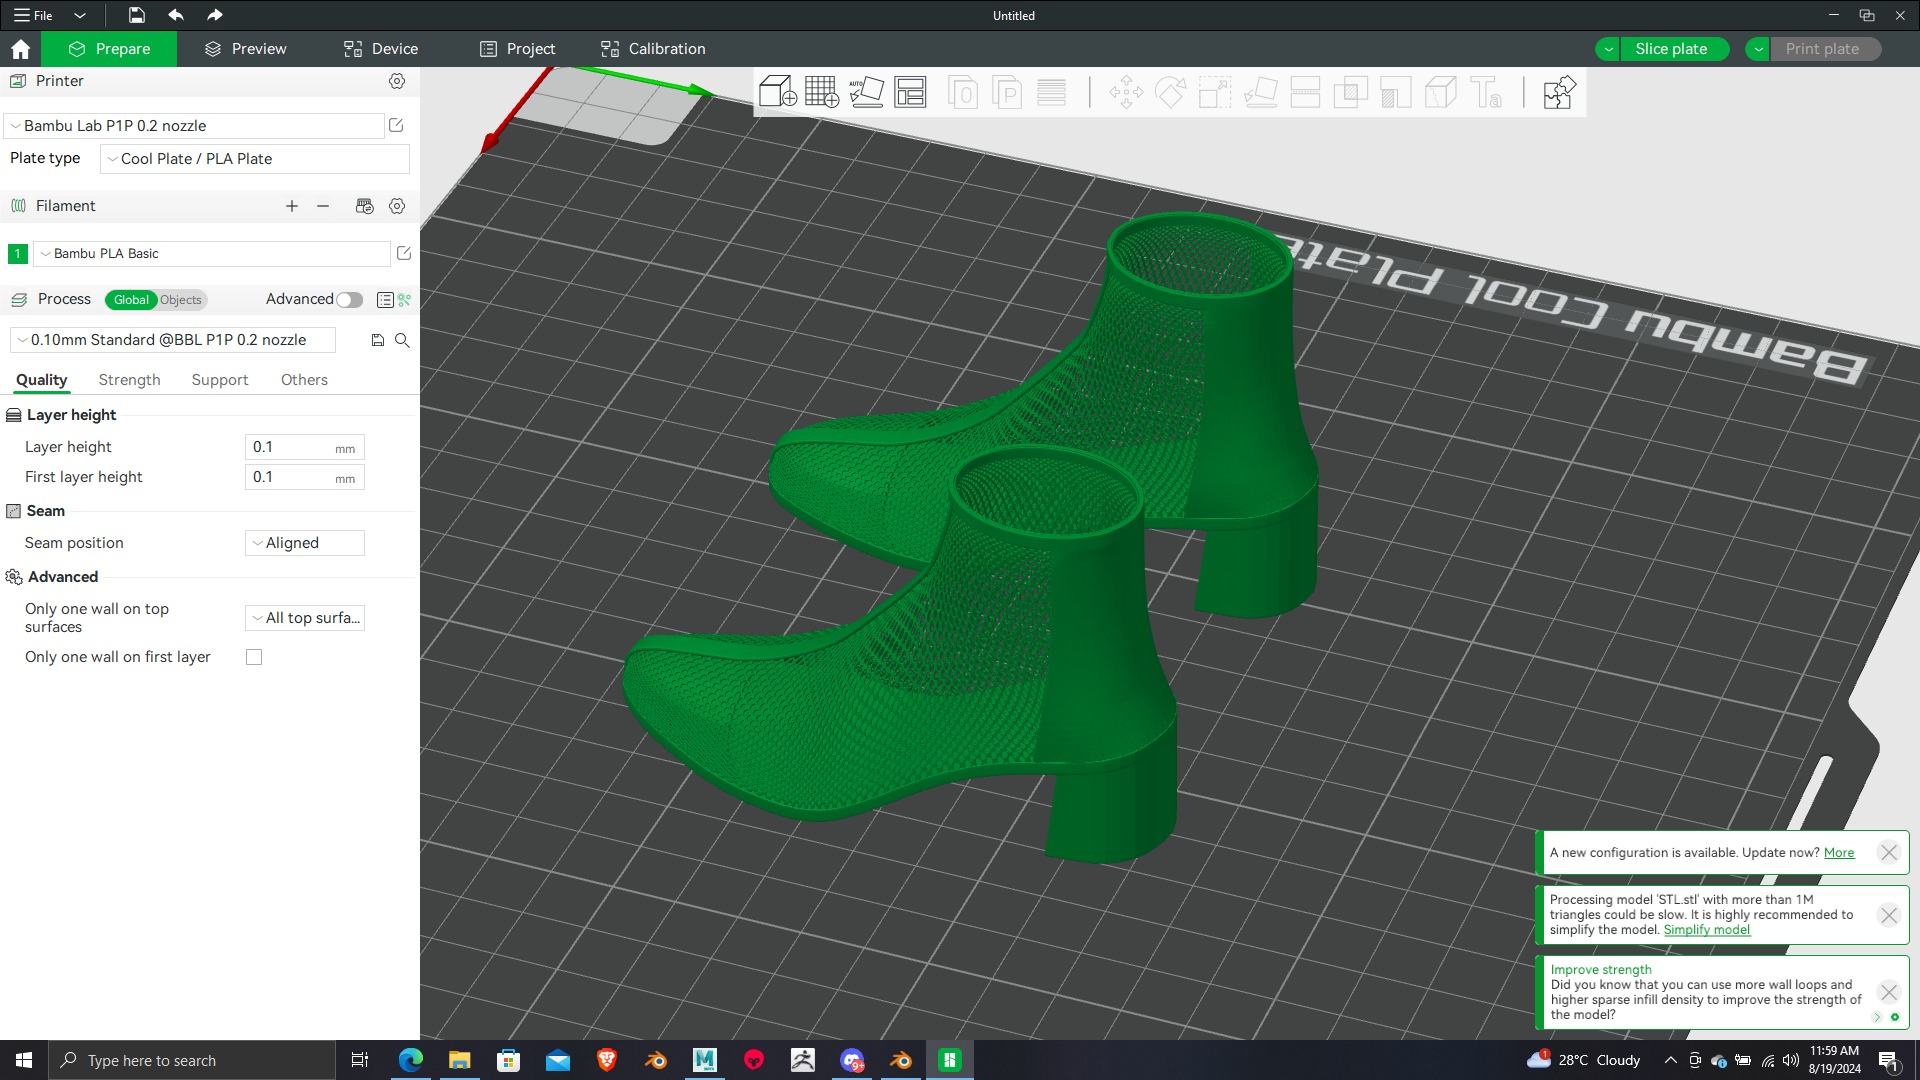This screenshot has height=1080, width=1920.
Task: Select the Split to parts icon
Action: (x=1007, y=93)
